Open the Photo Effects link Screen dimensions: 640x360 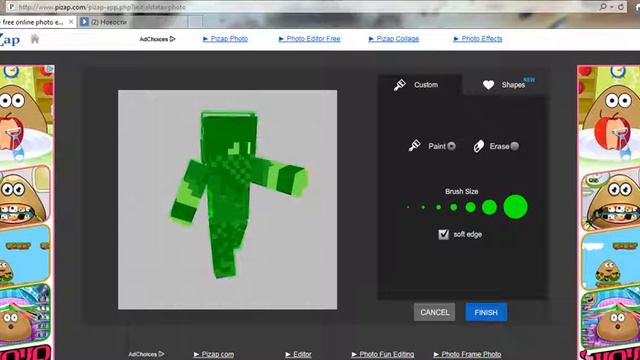click(478, 39)
